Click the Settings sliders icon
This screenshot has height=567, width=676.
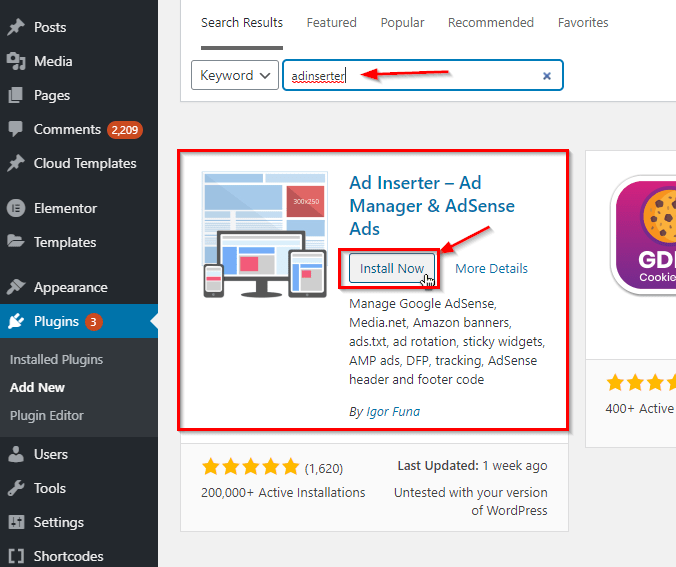pyautogui.click(x=16, y=522)
